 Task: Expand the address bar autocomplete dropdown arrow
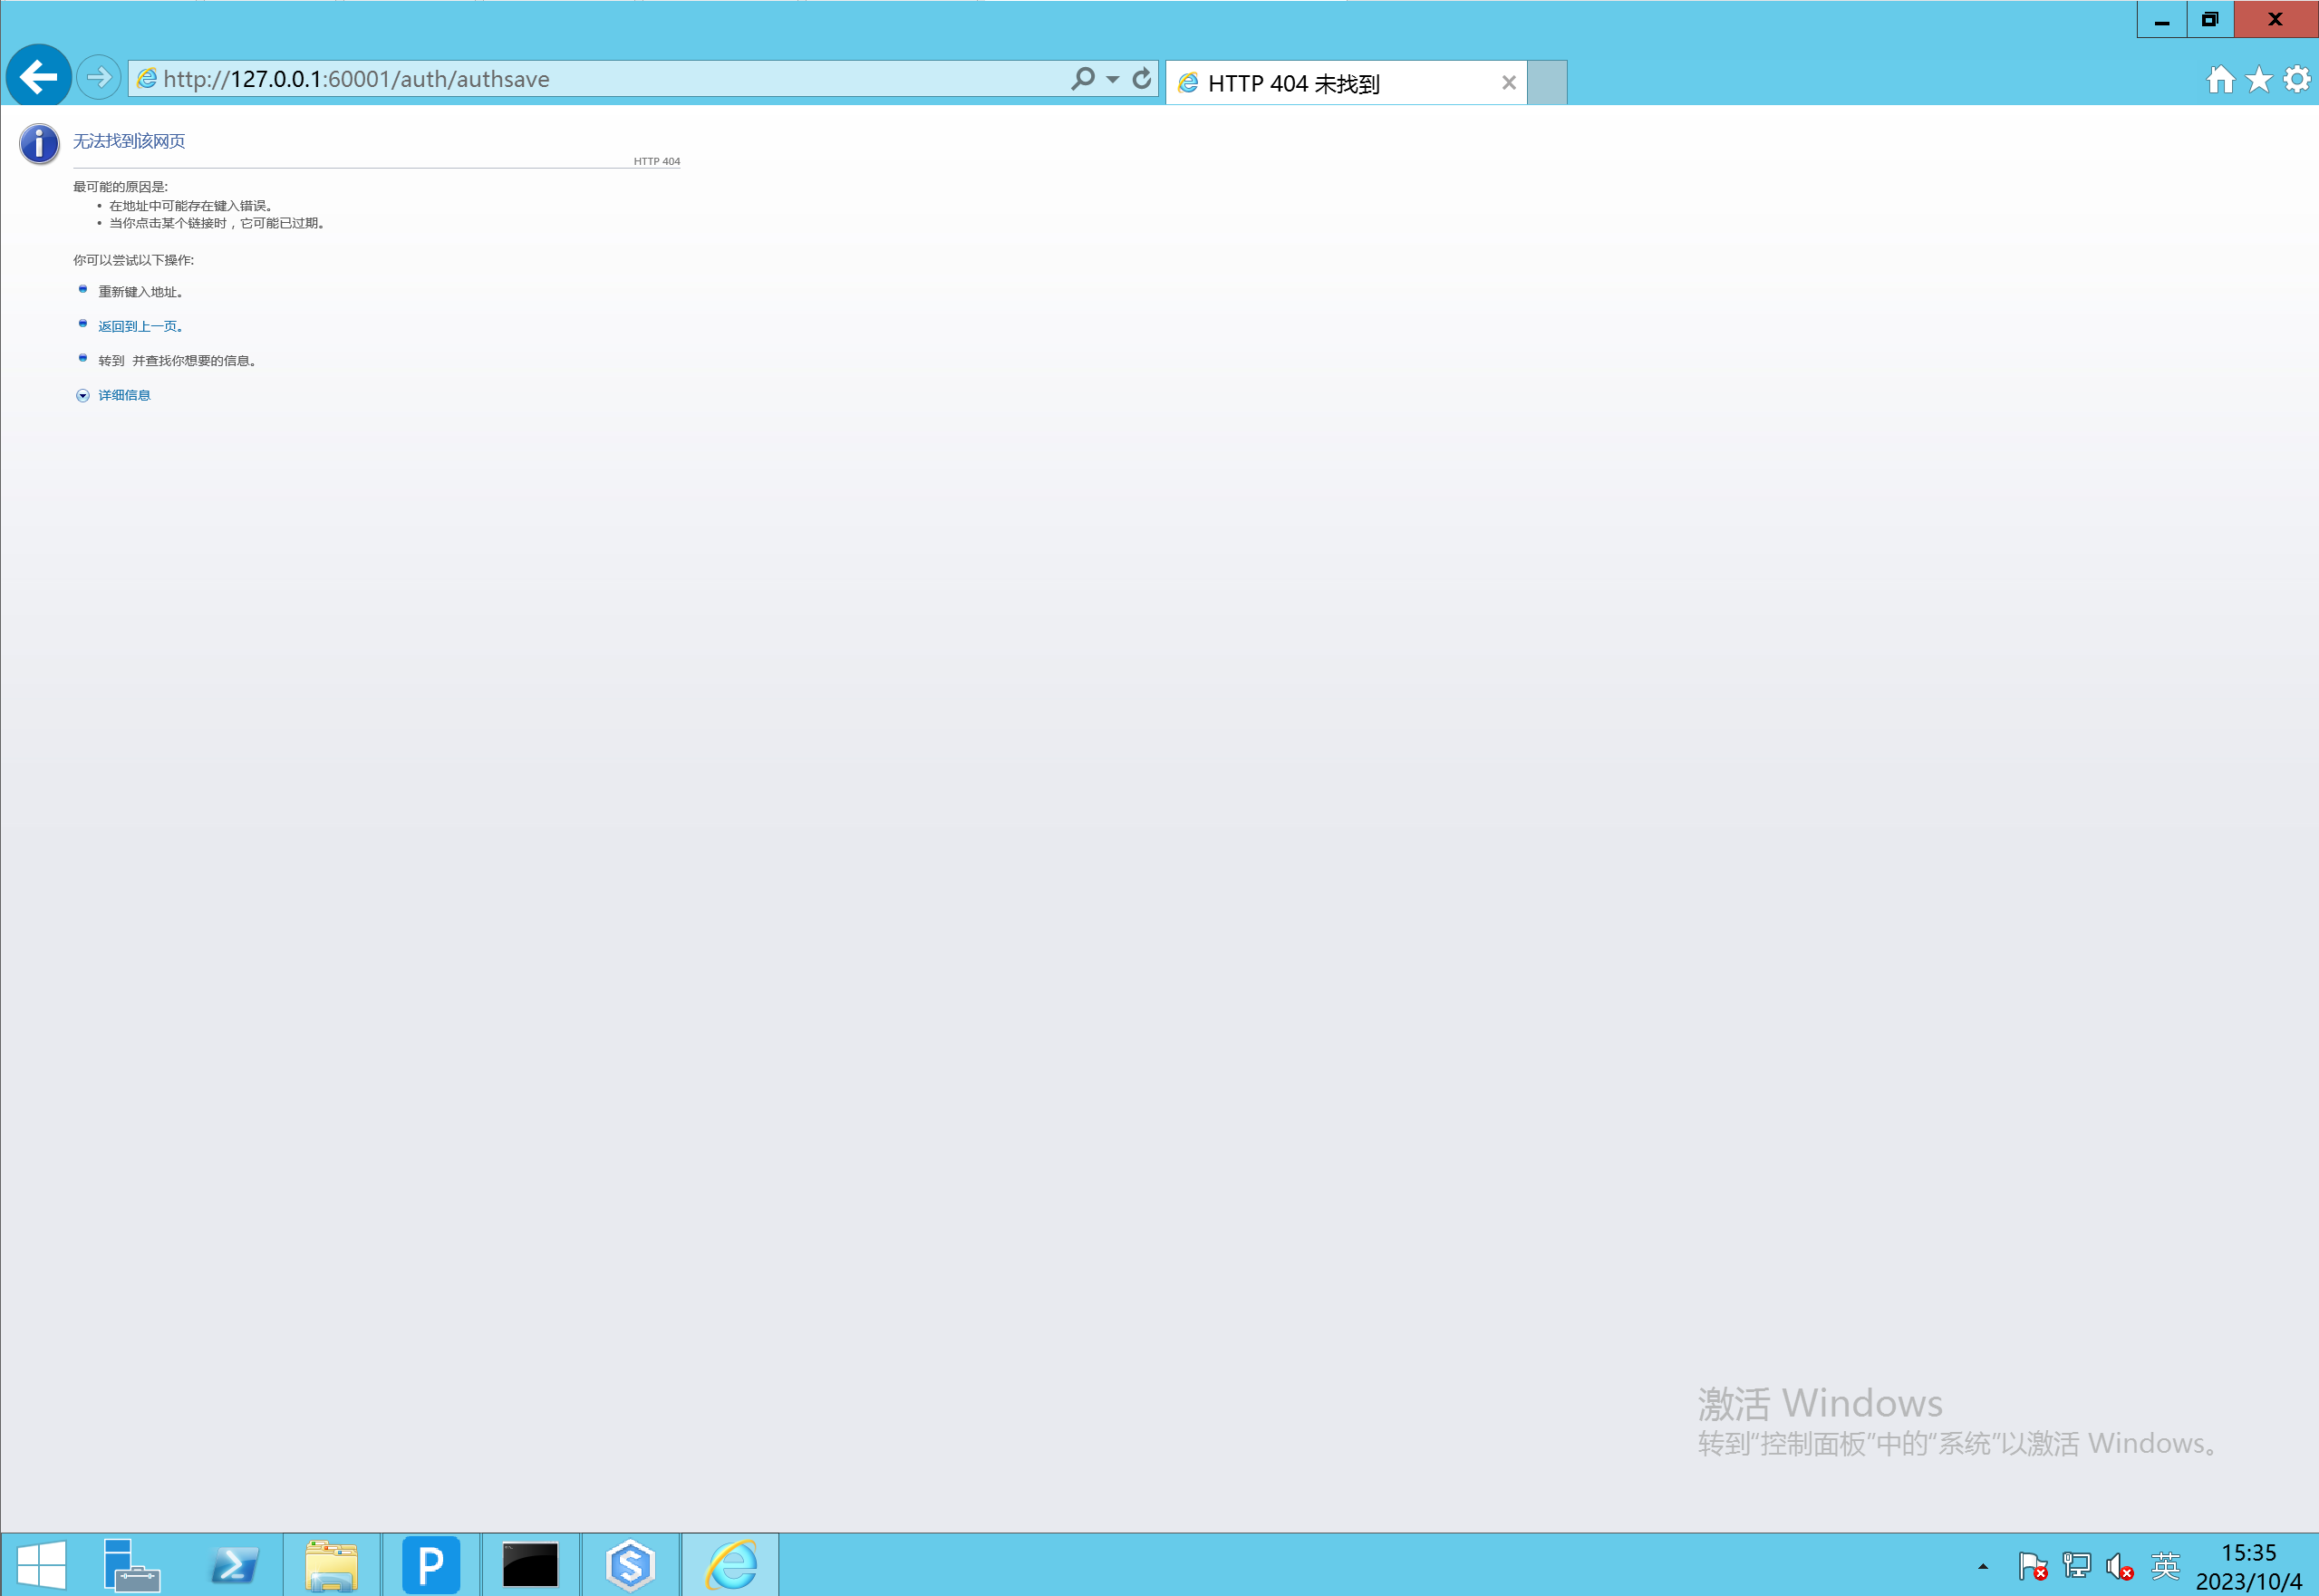[x=1112, y=79]
